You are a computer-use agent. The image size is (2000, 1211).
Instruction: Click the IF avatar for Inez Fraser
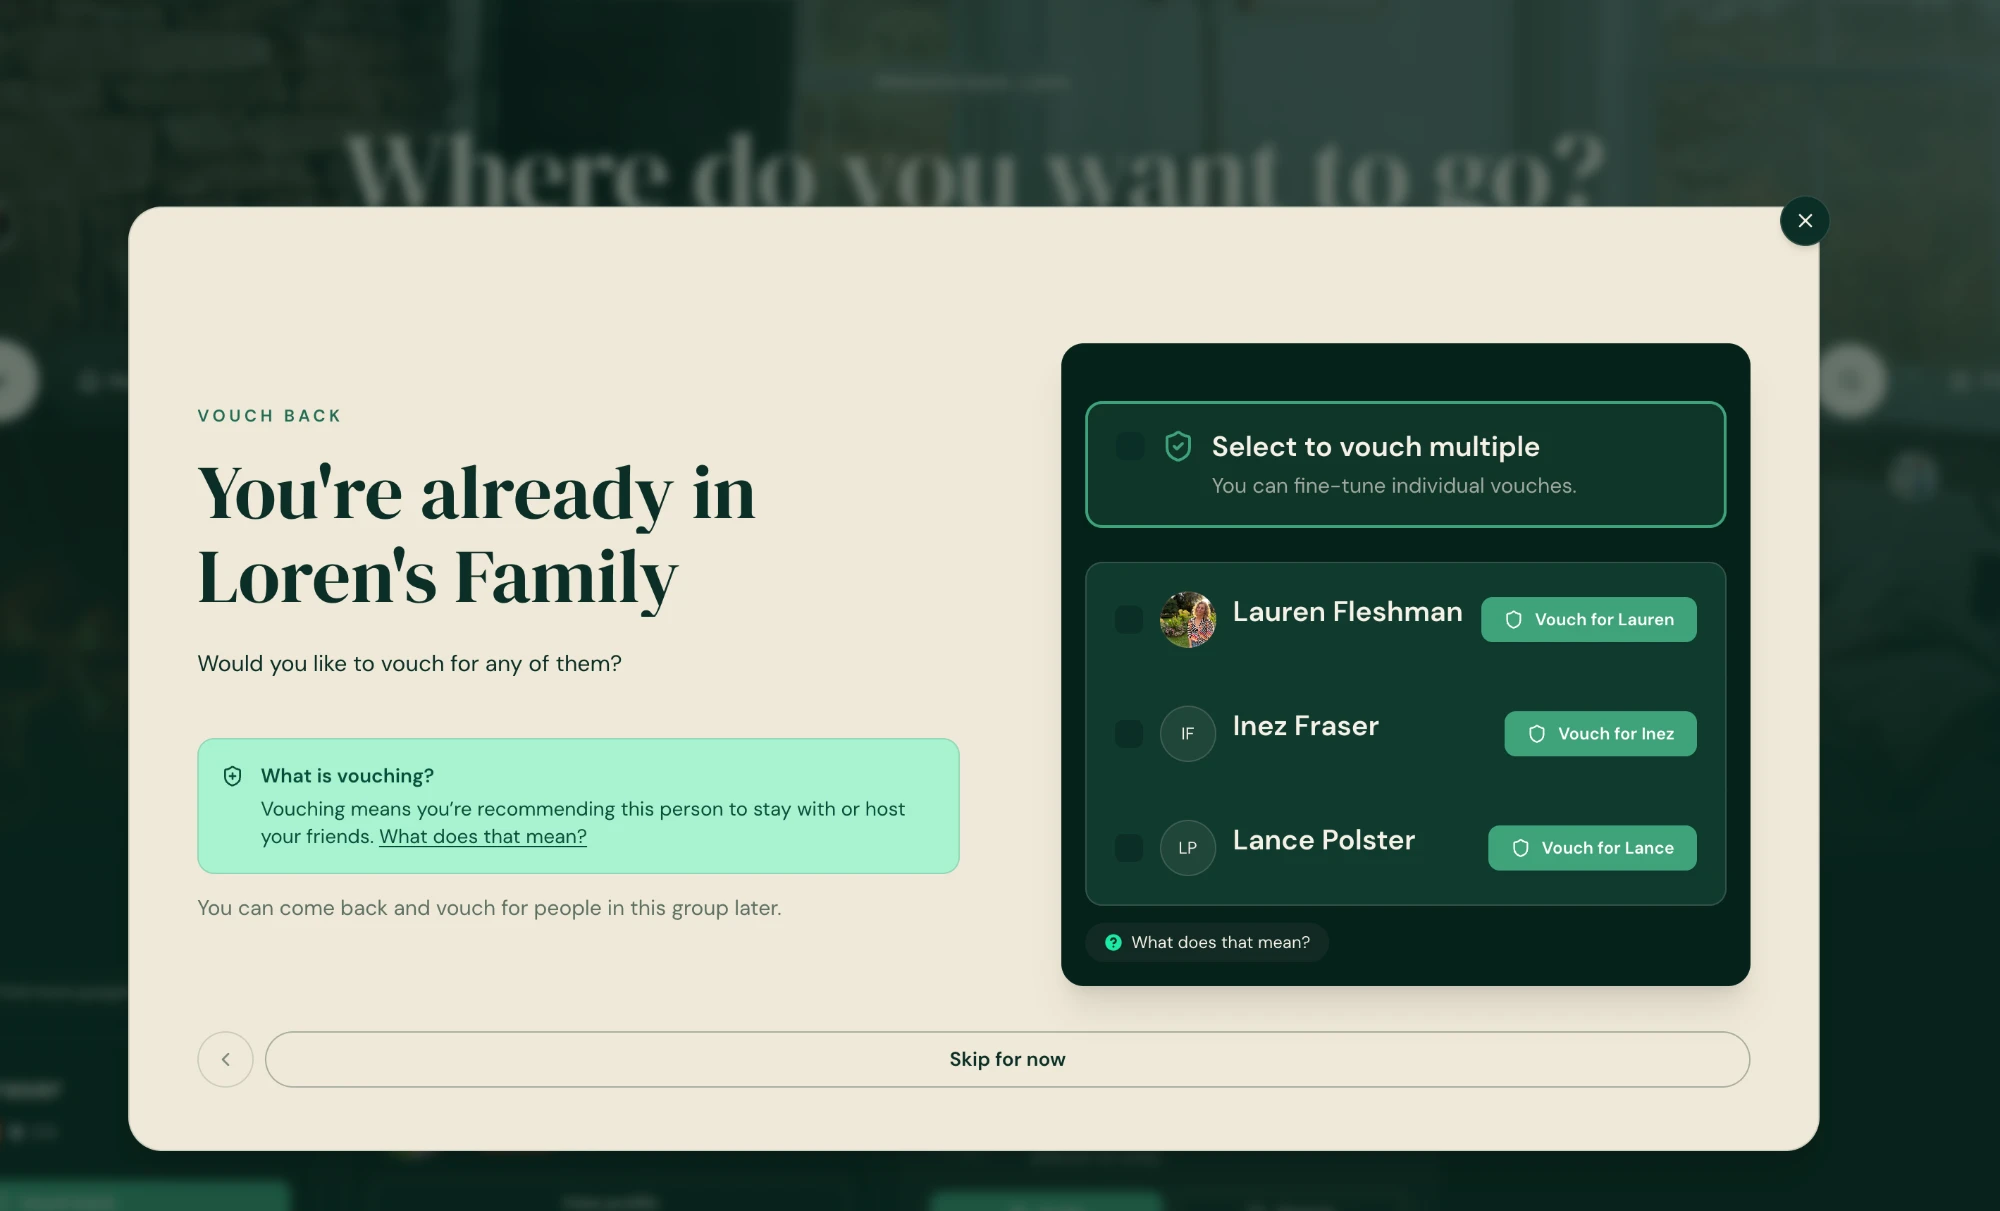[1188, 733]
